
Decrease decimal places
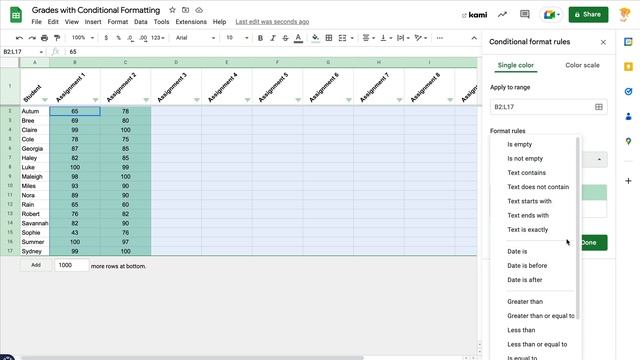pos(130,38)
